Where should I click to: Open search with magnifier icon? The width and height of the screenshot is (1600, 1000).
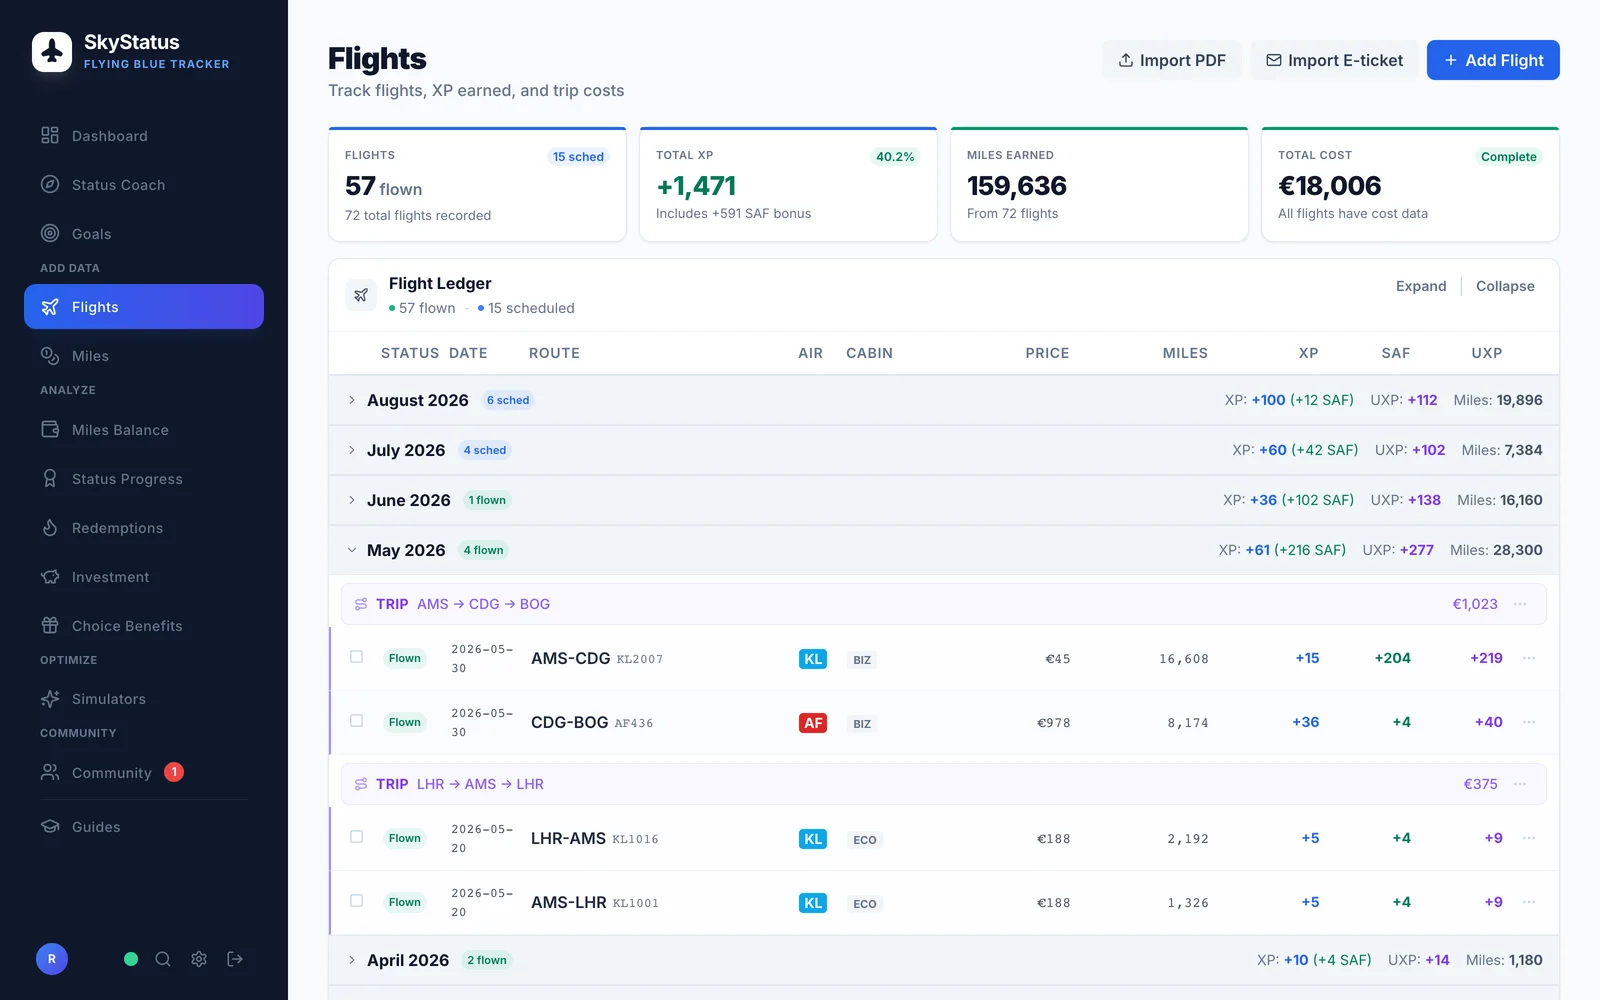[x=163, y=959]
